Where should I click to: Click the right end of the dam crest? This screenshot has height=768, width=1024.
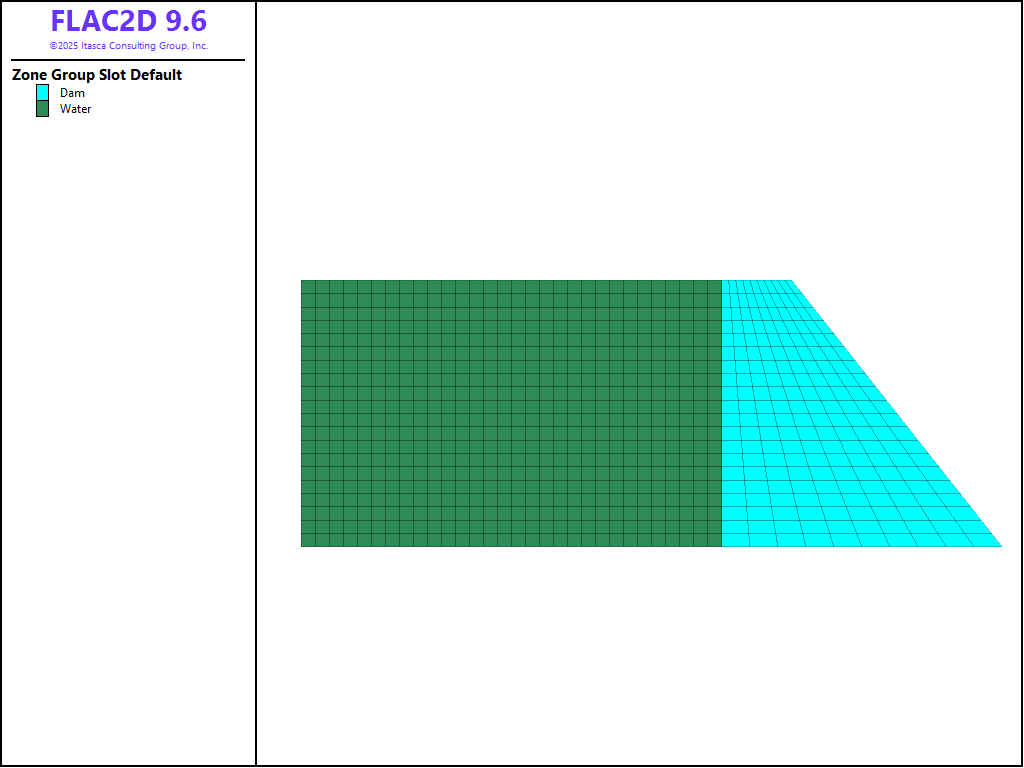tap(791, 281)
